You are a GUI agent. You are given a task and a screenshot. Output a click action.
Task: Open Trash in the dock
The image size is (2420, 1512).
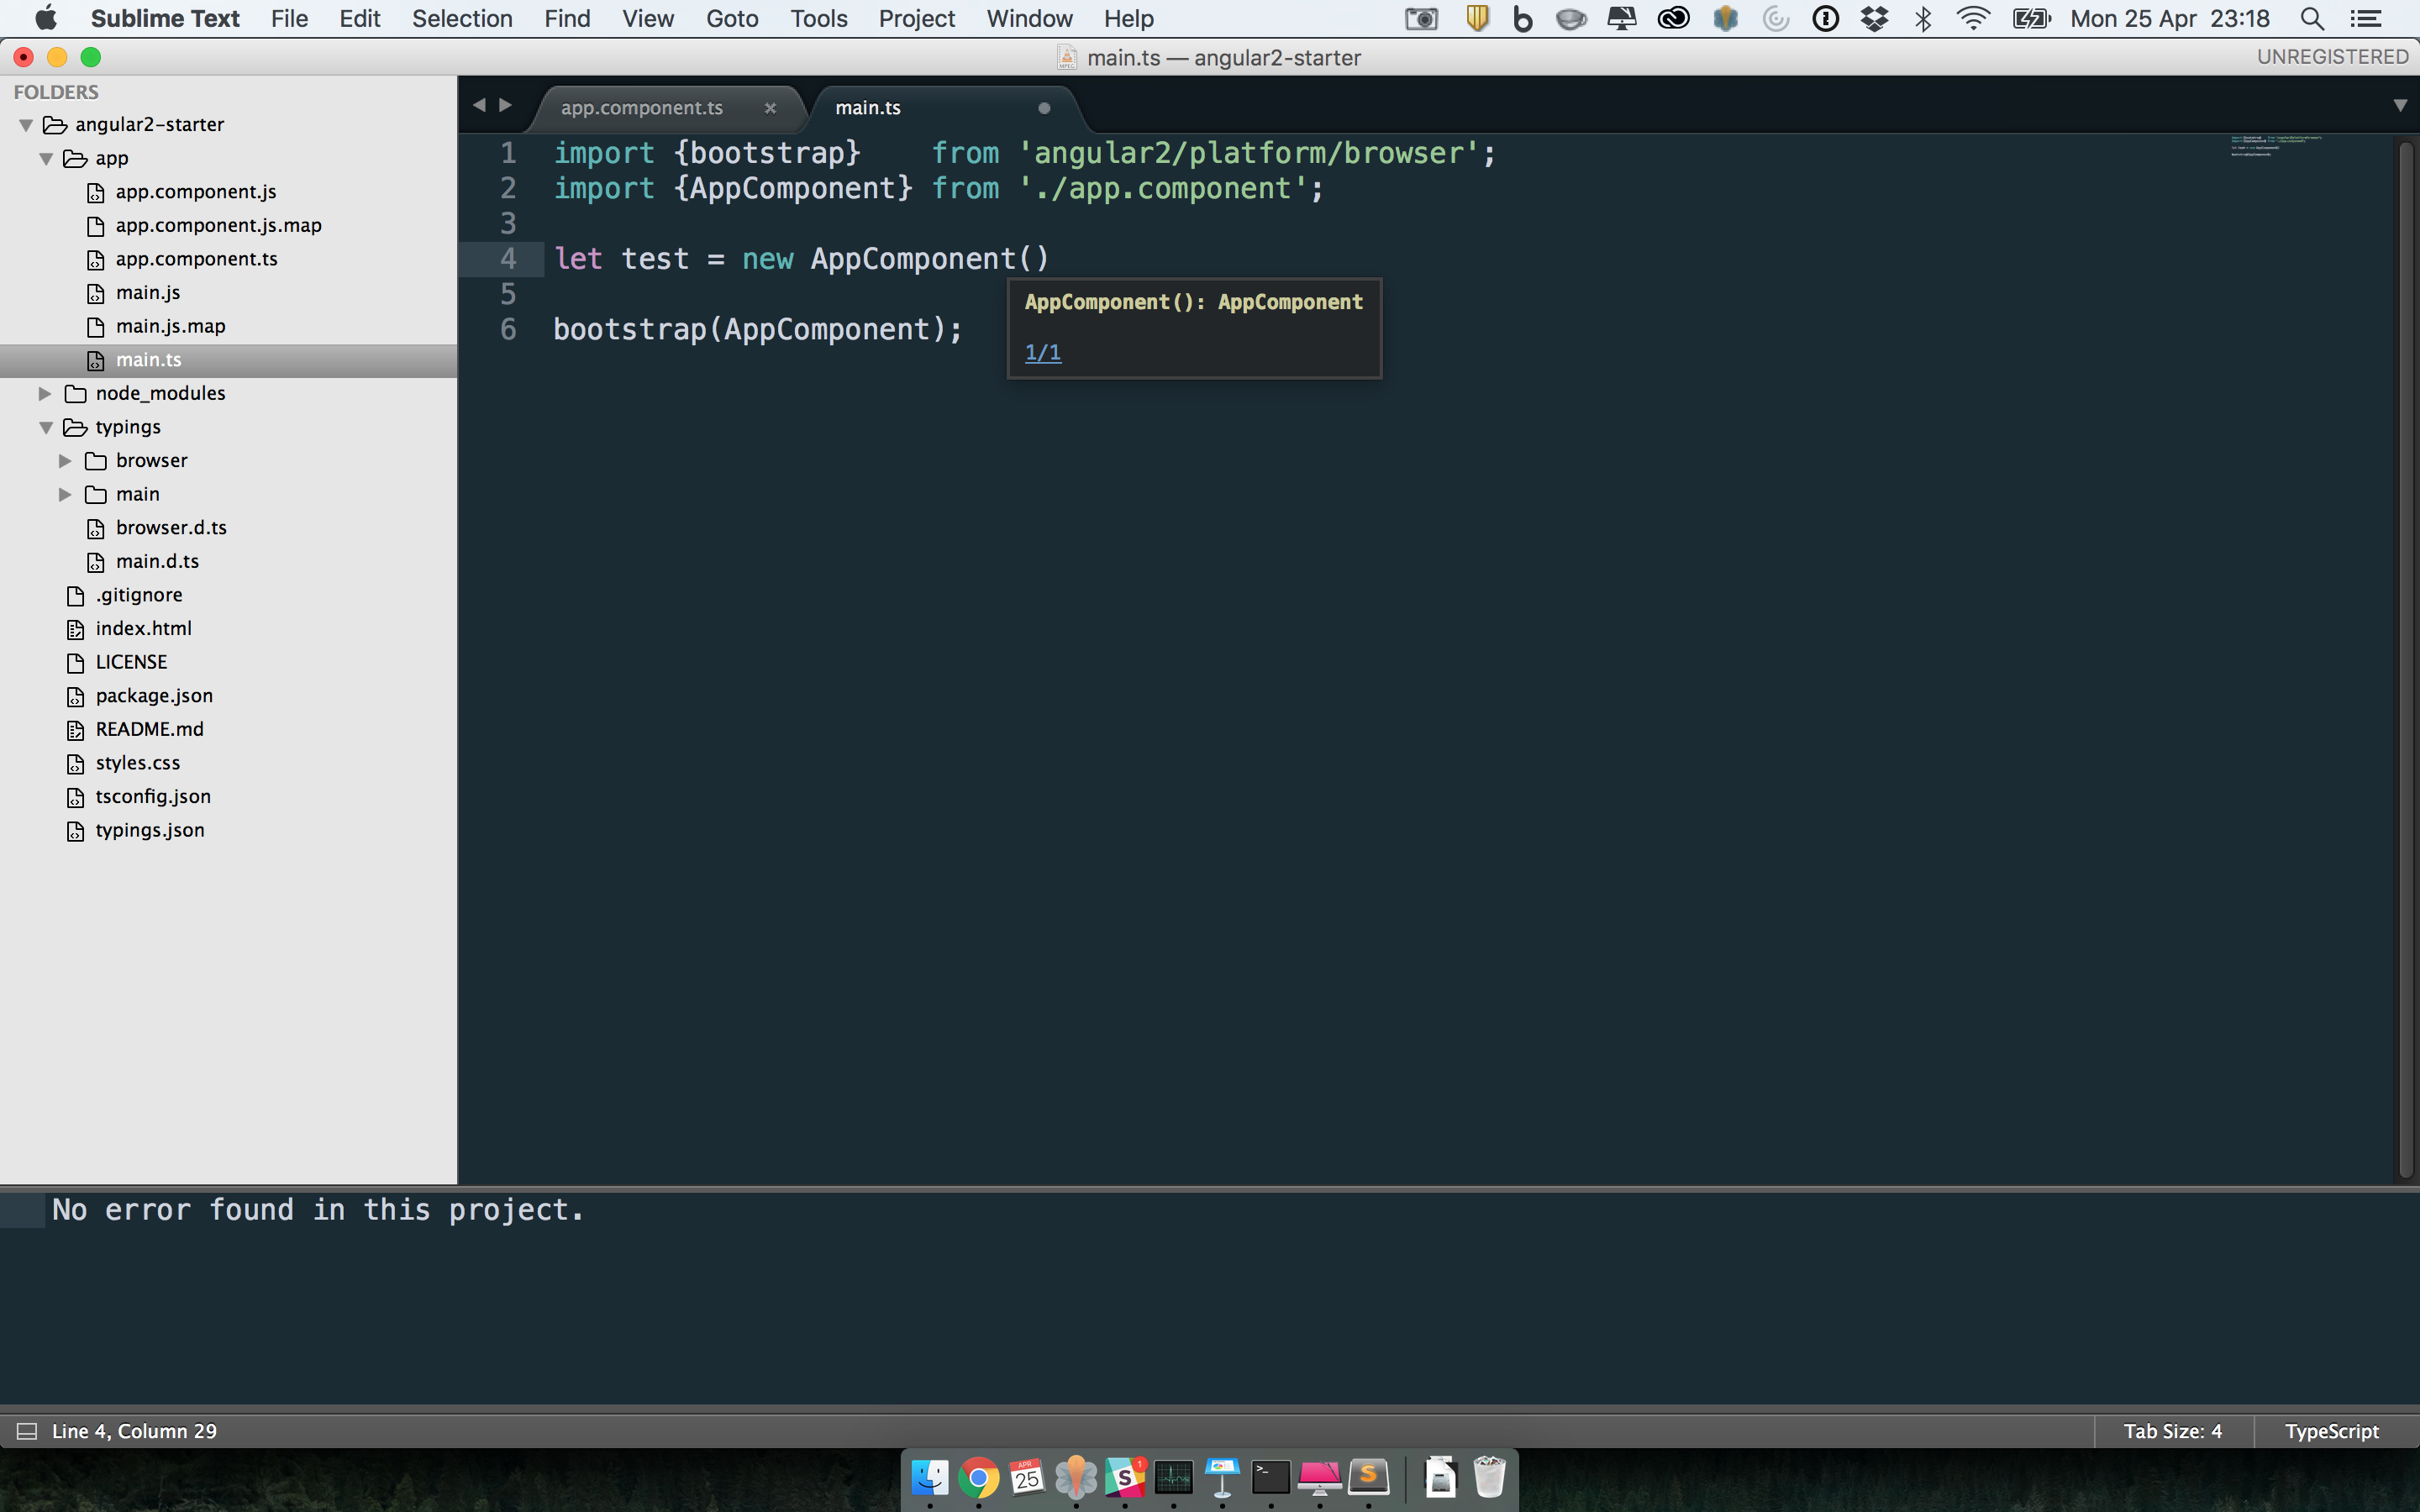click(1489, 1477)
